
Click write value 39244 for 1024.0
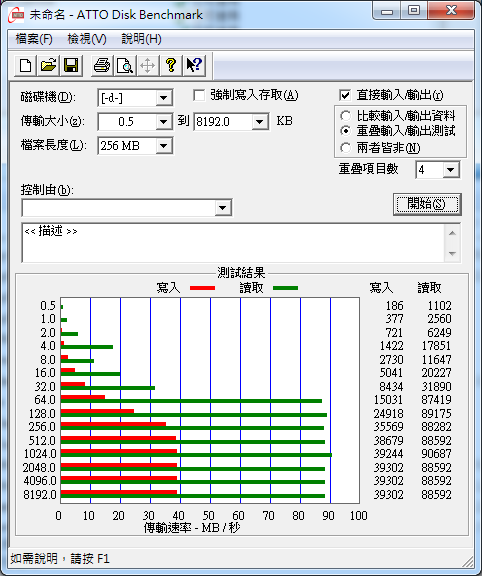[x=388, y=454]
